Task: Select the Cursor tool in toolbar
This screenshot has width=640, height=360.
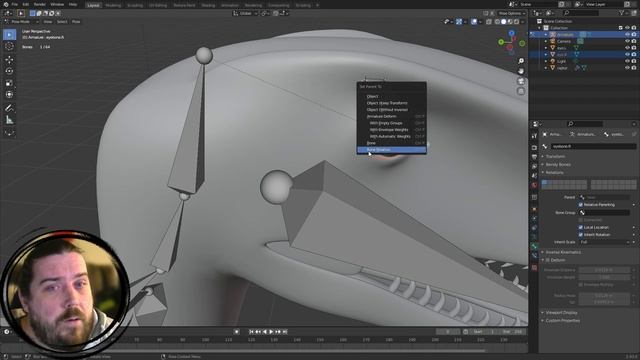Action: click(9, 47)
